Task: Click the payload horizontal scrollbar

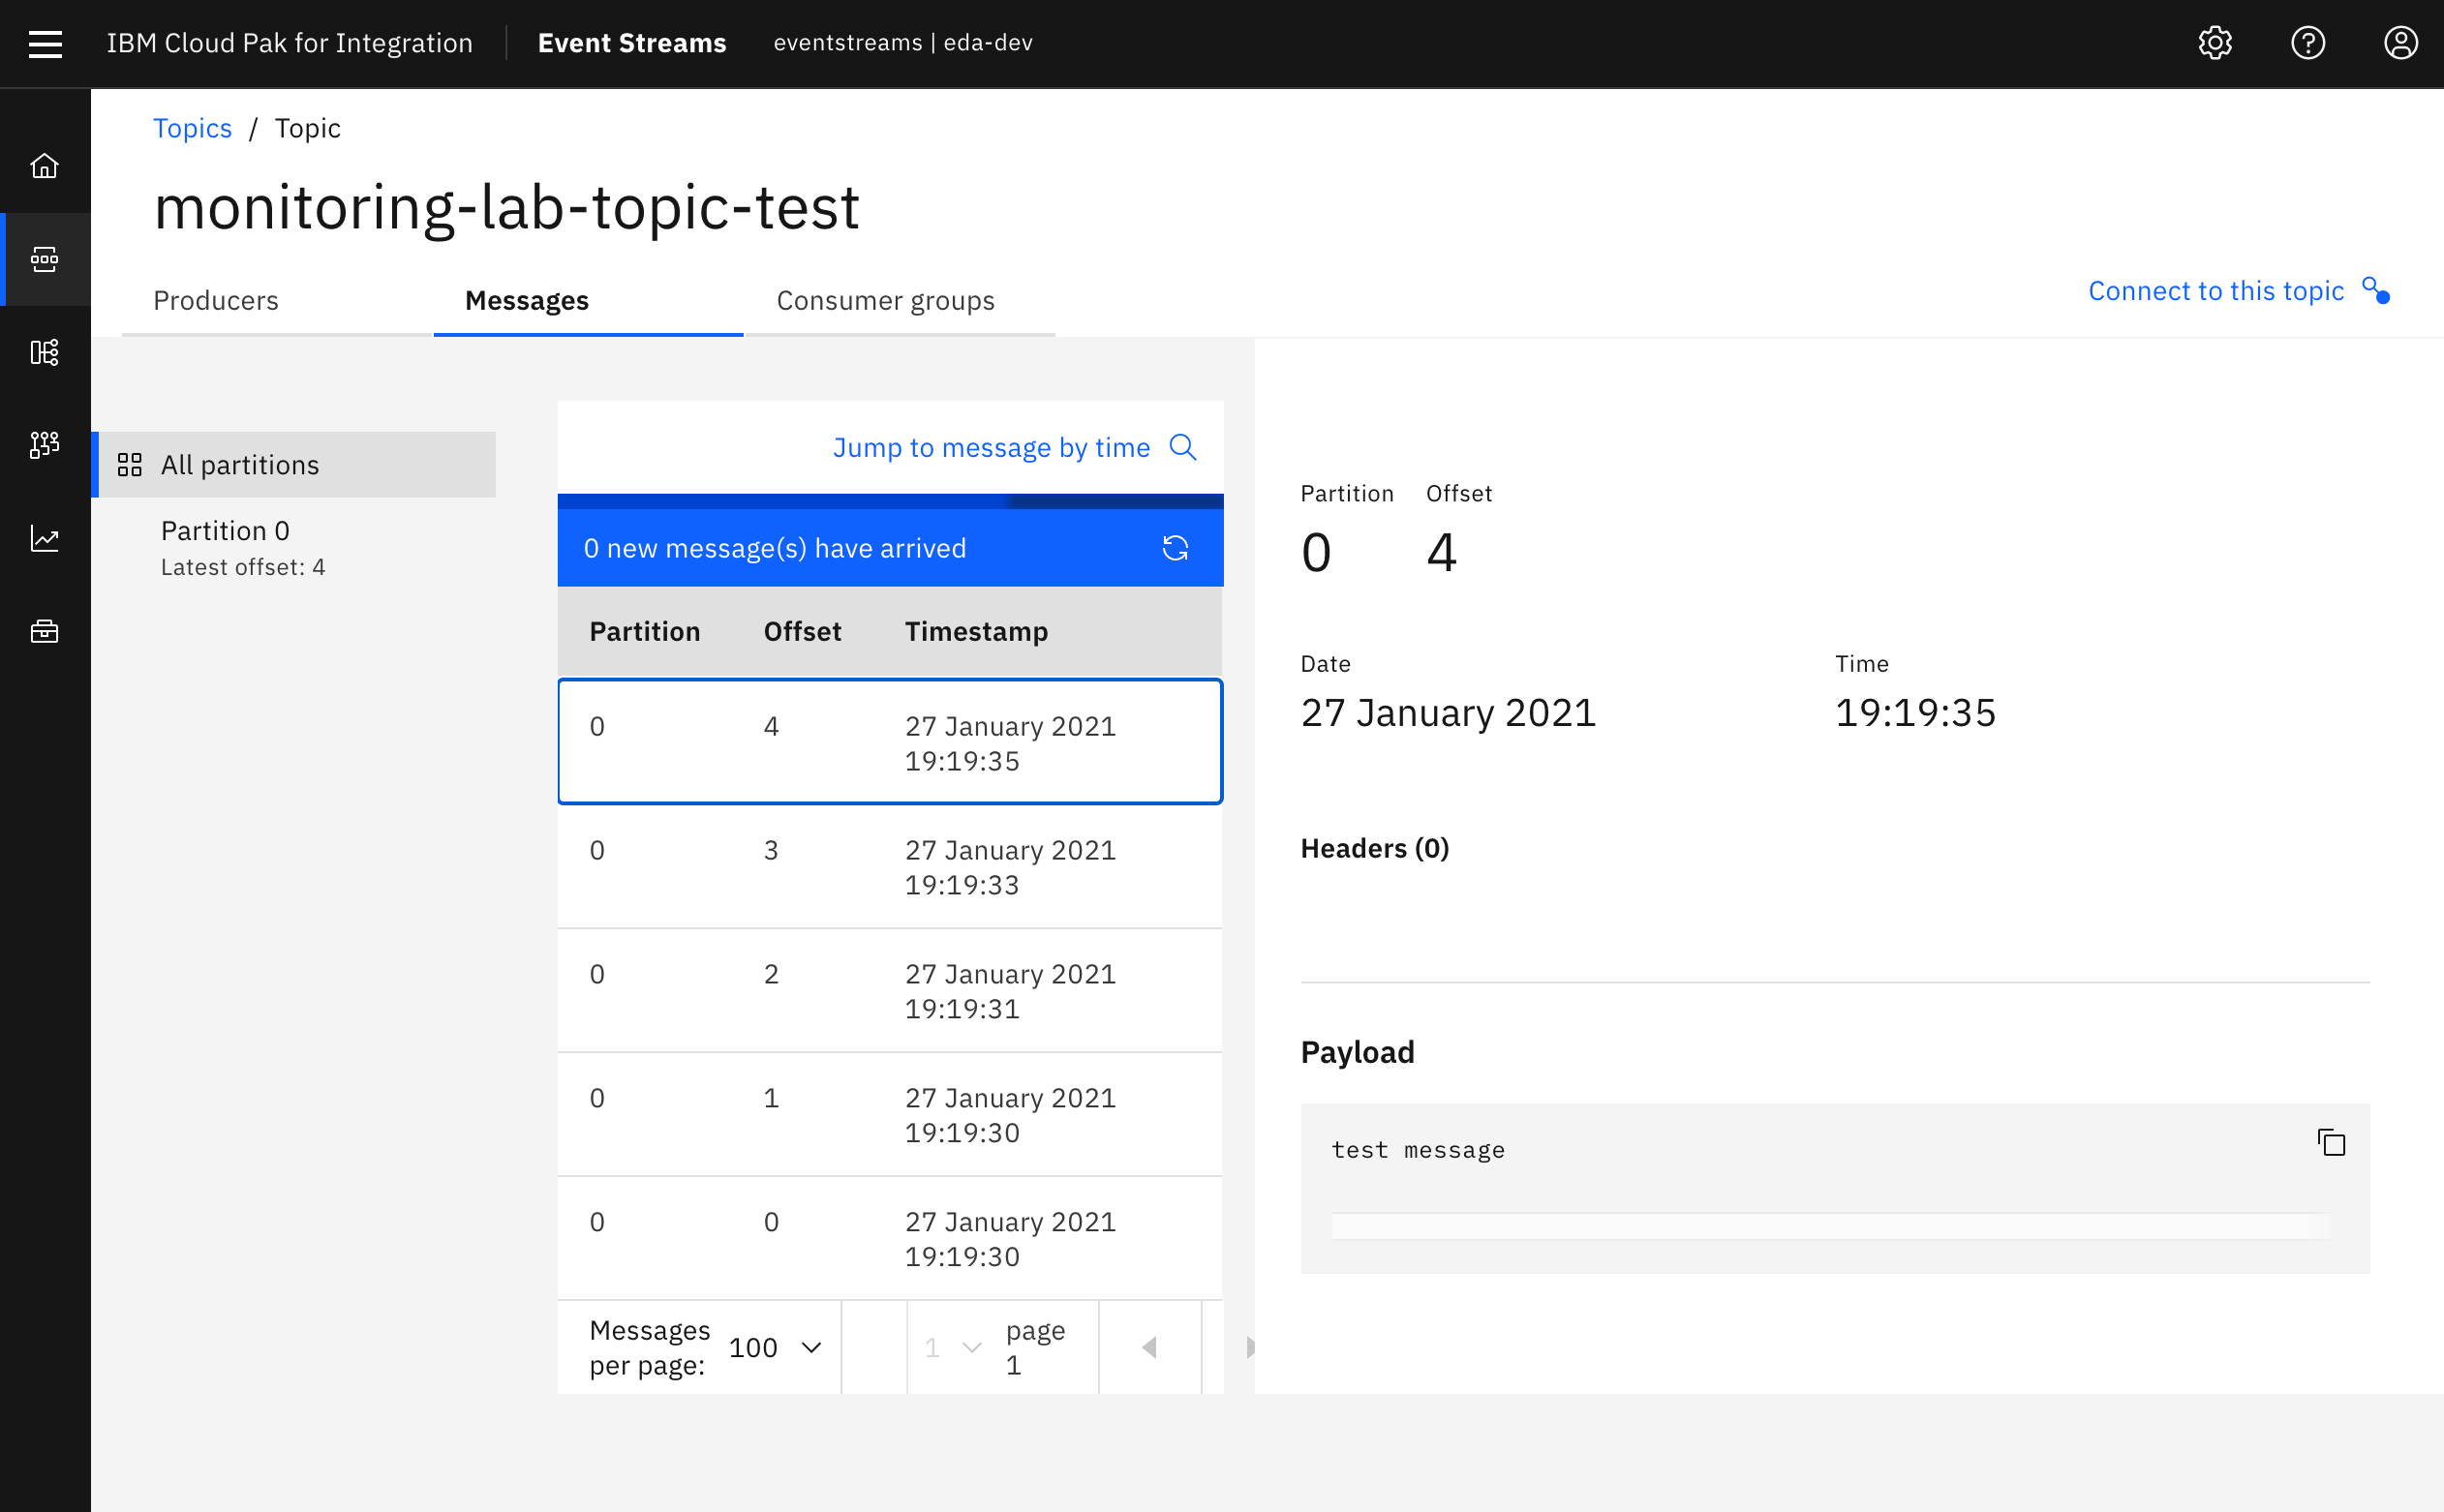Action: (x=1830, y=1226)
